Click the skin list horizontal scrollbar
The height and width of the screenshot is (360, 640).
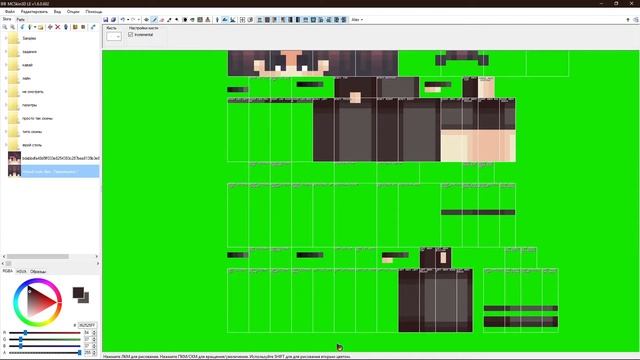pos(38,256)
